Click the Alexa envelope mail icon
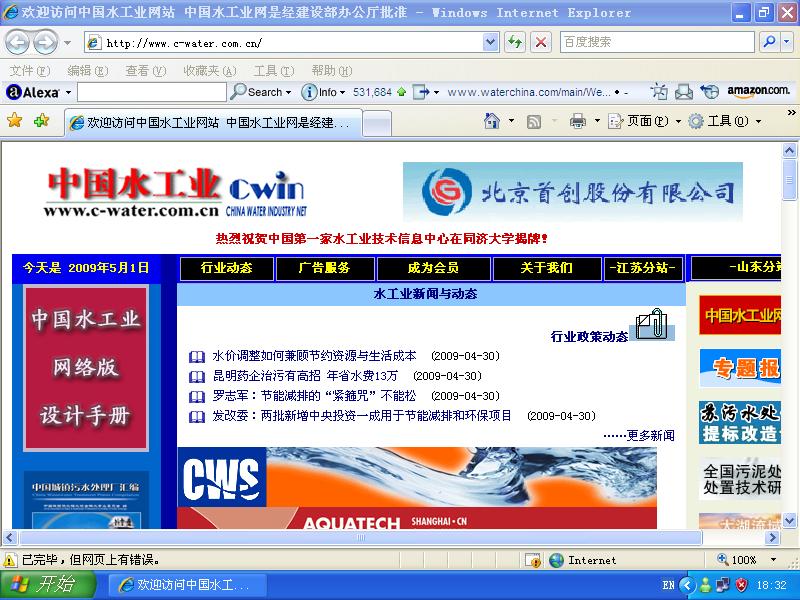 coord(684,92)
